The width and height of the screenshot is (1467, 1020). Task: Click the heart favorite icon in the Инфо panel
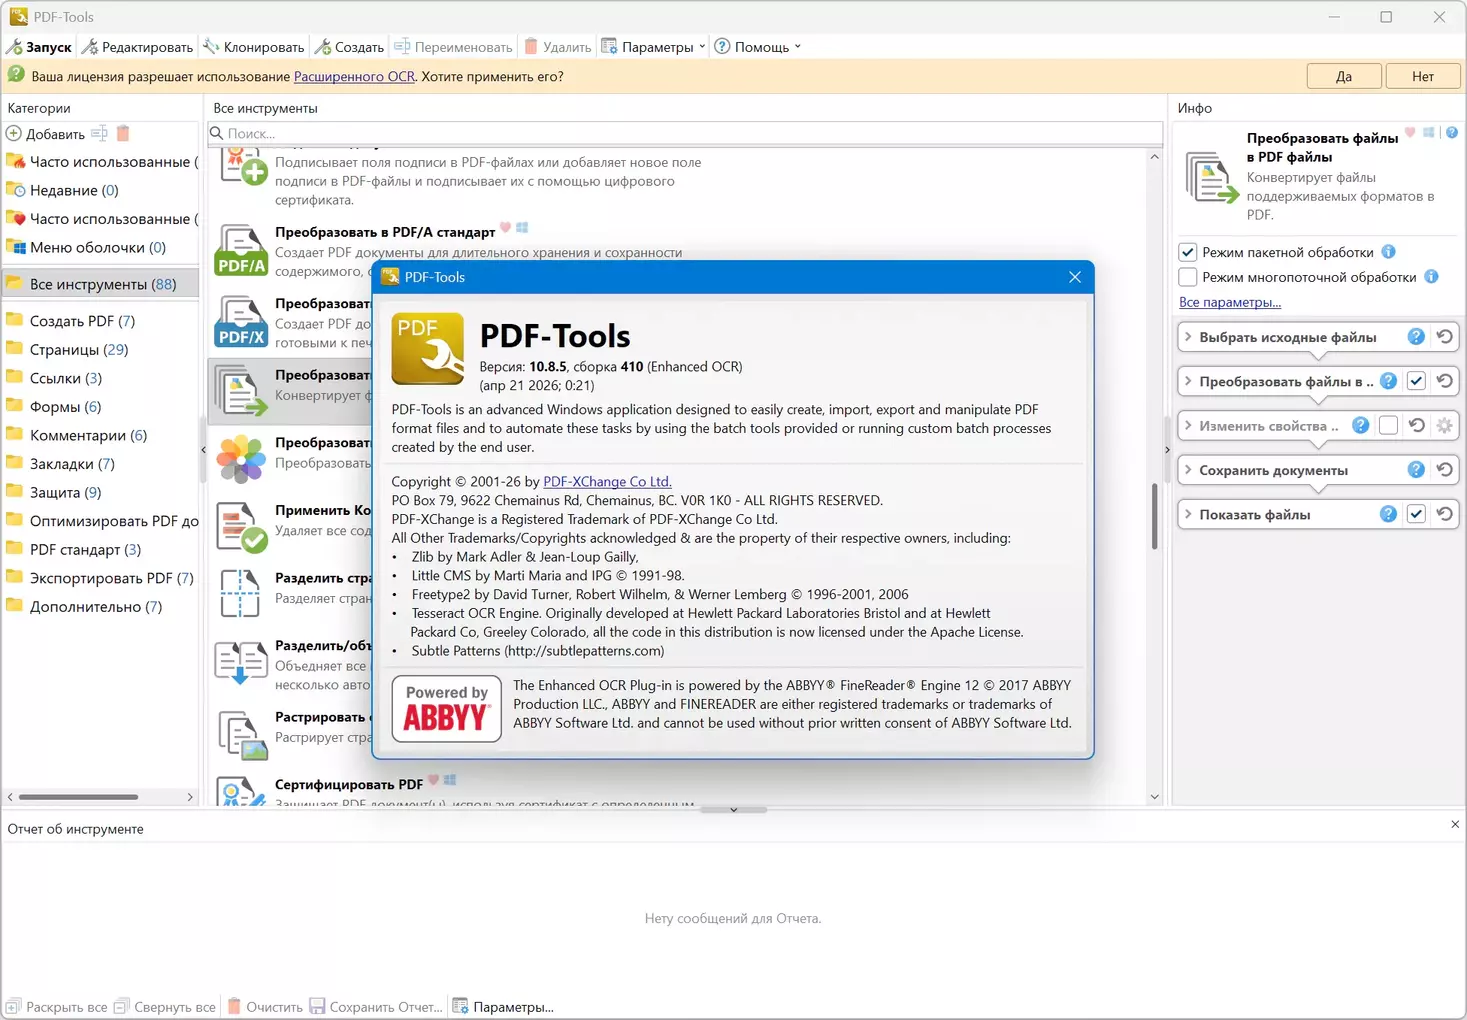click(x=1410, y=133)
